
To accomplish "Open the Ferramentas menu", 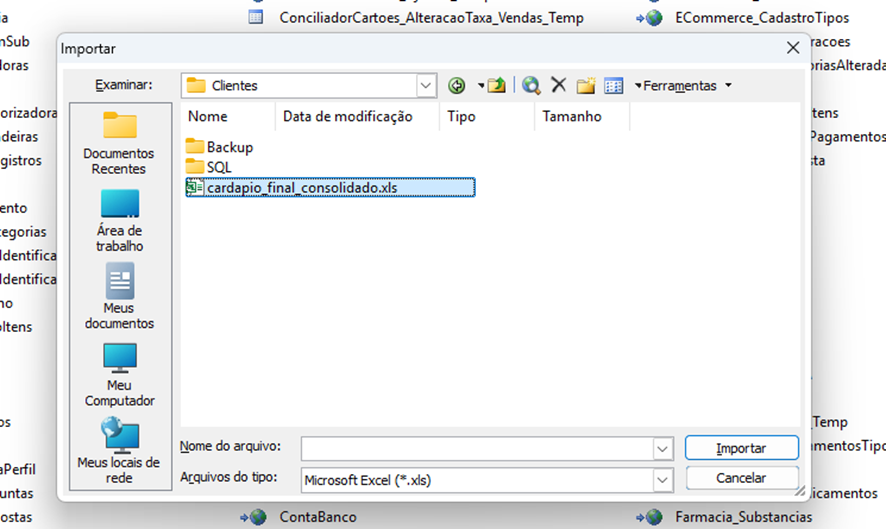I will point(683,86).
